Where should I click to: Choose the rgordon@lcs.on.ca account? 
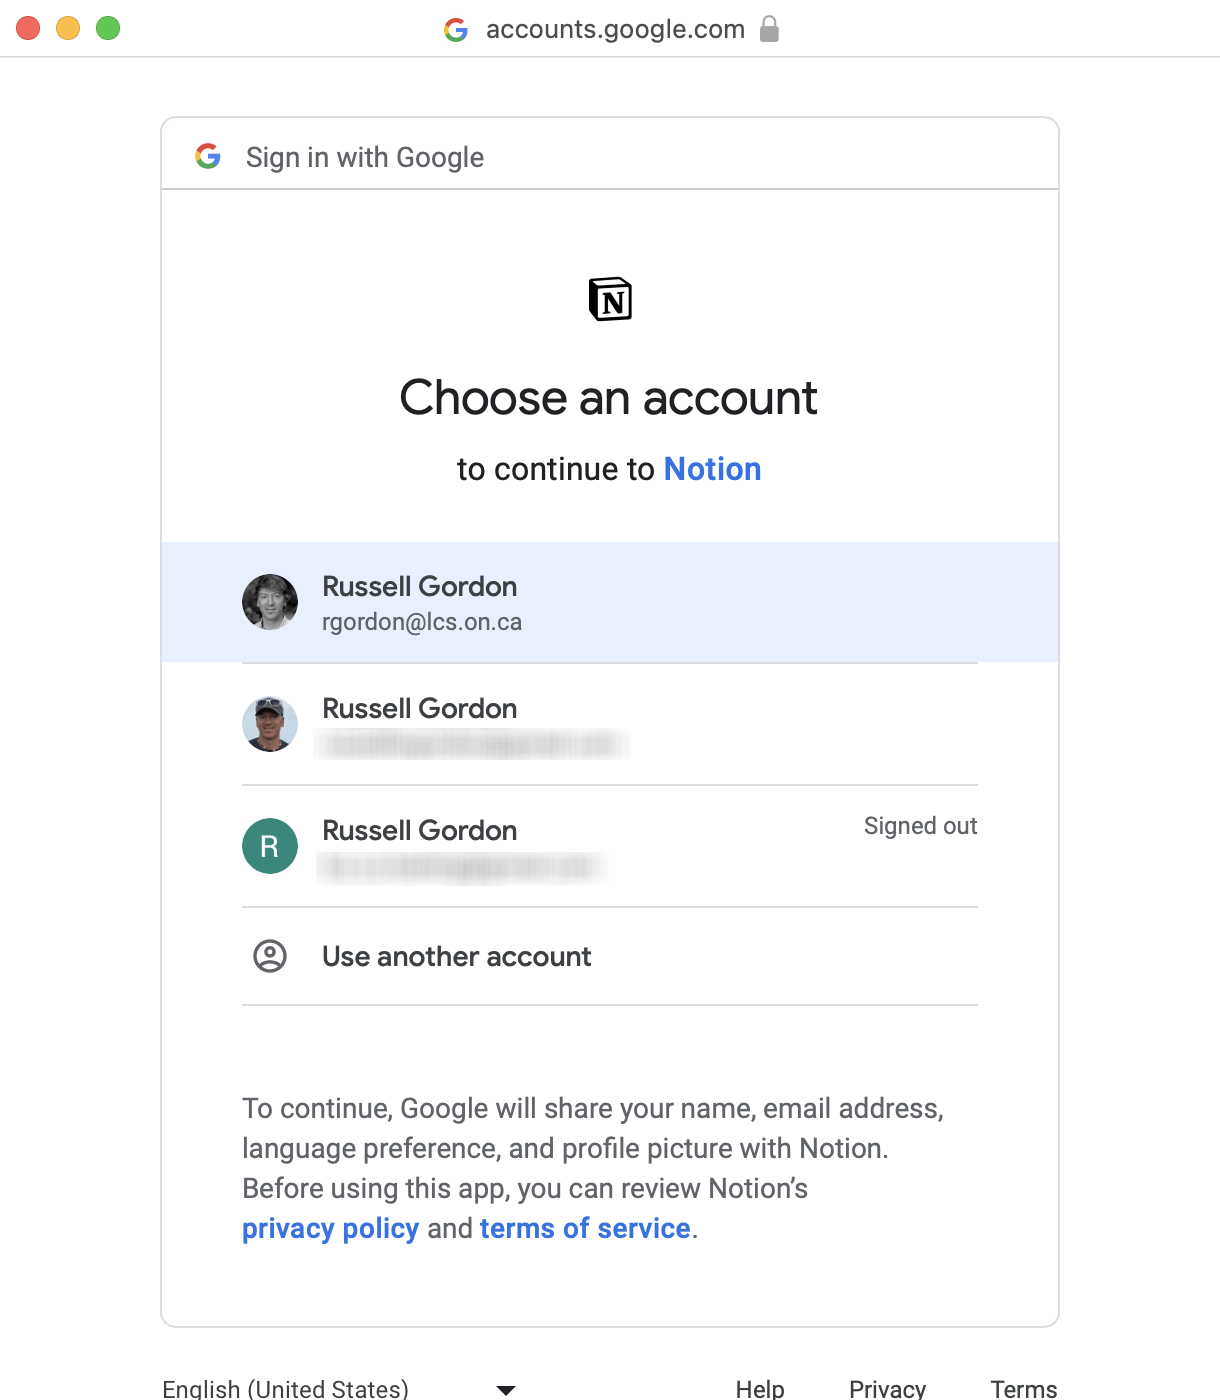coord(609,602)
